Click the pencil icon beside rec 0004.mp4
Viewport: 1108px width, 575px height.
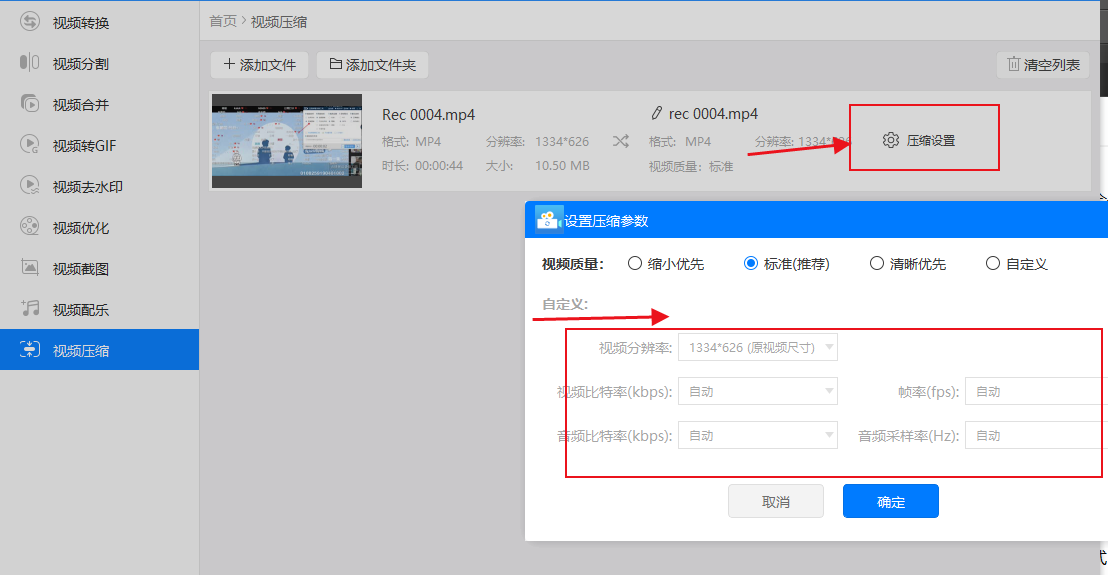coord(656,113)
